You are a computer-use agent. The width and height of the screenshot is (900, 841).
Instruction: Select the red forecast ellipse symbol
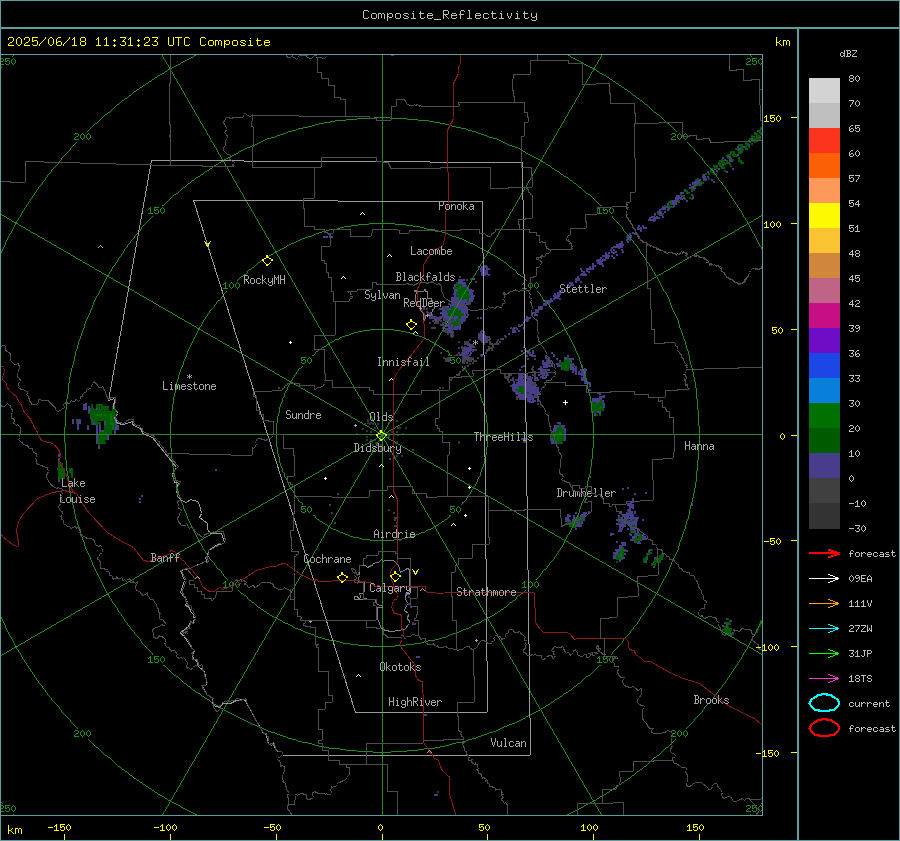point(824,728)
